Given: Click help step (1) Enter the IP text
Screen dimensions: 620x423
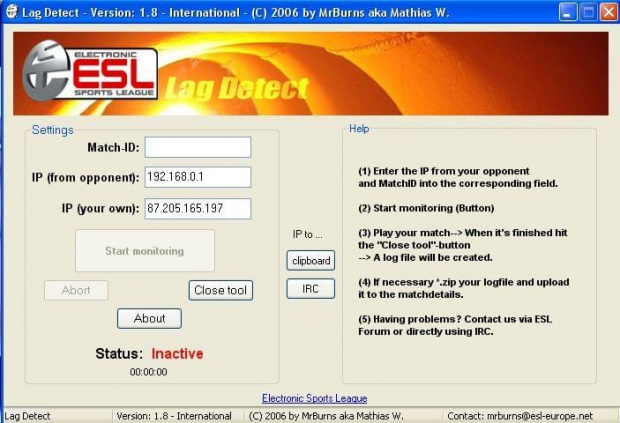Looking at the screenshot, I should coord(458,177).
